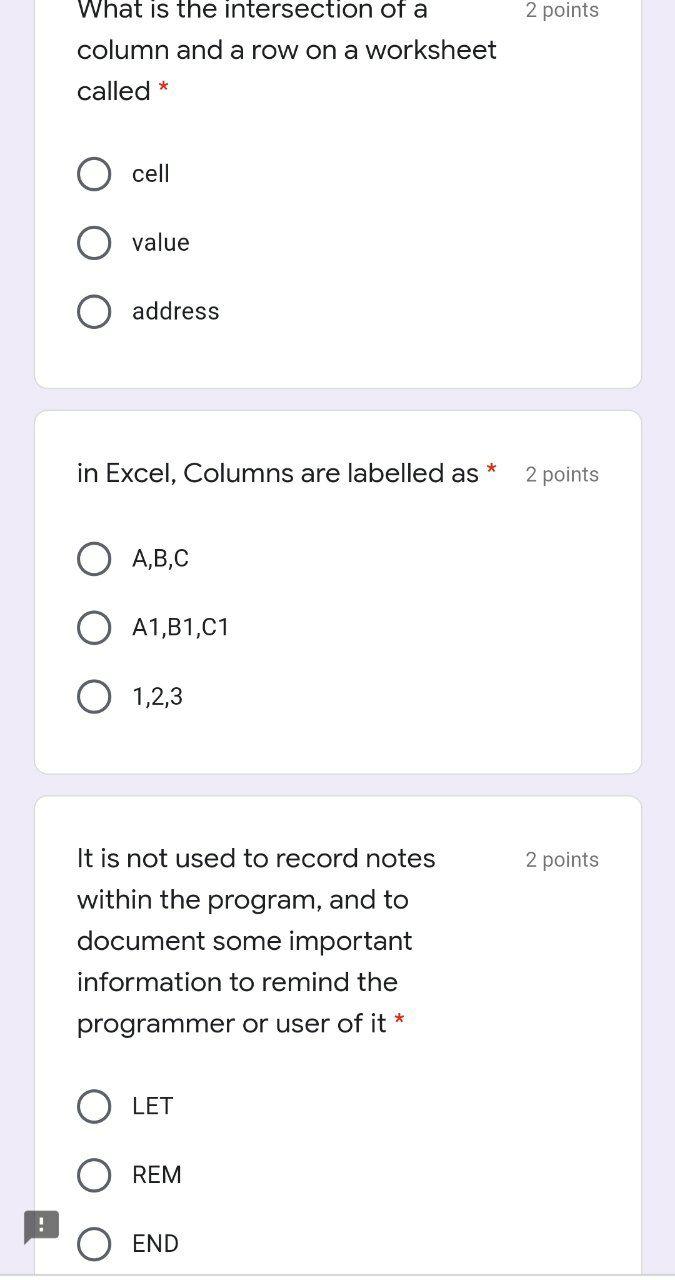
Task: Open the report abuse icon
Action: (41, 1227)
